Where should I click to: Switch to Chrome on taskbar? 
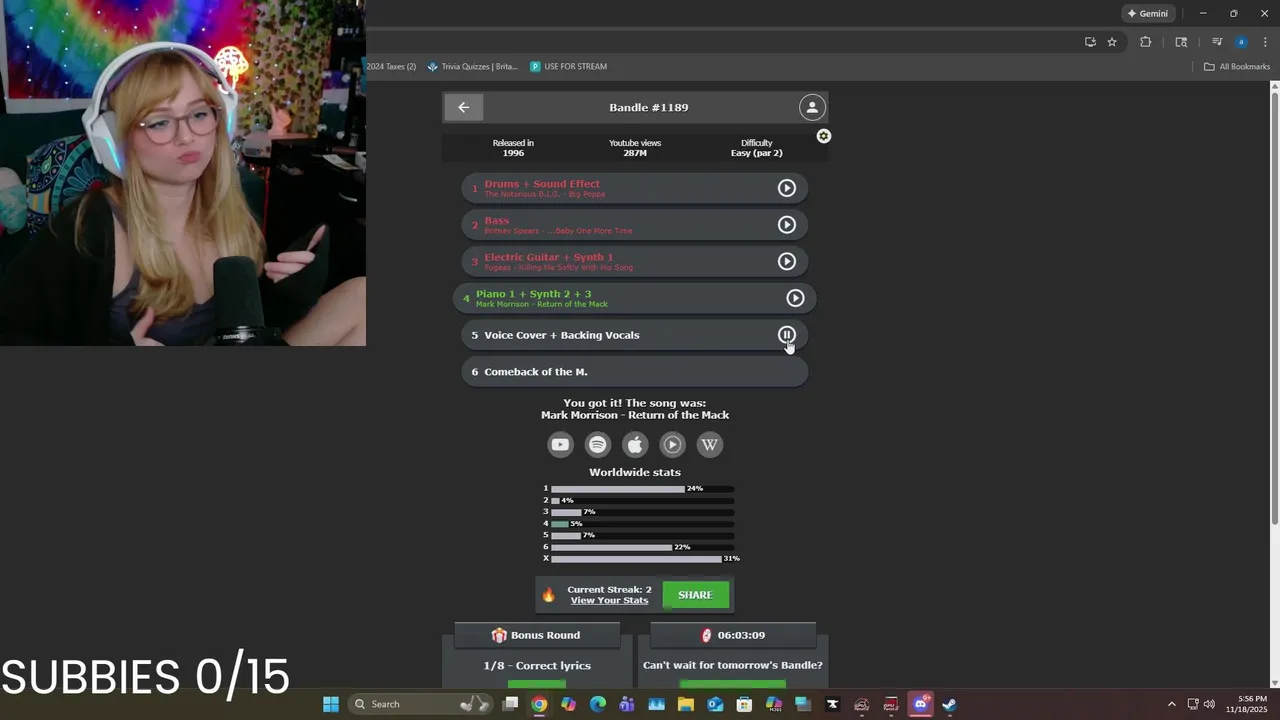tap(539, 704)
